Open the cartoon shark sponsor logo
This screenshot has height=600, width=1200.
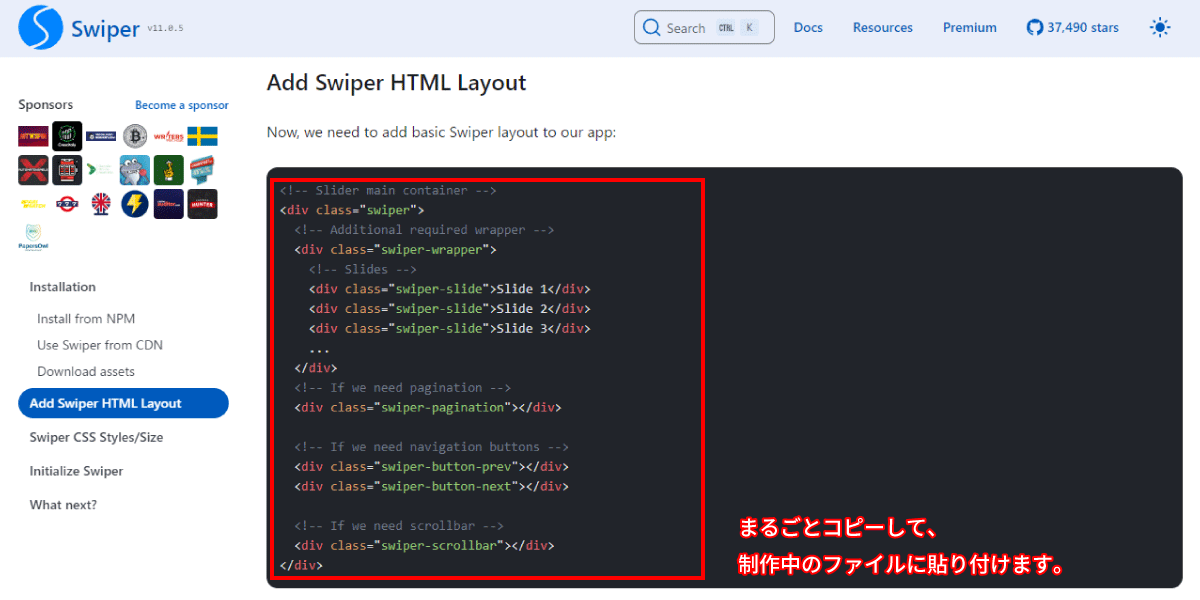(135, 170)
